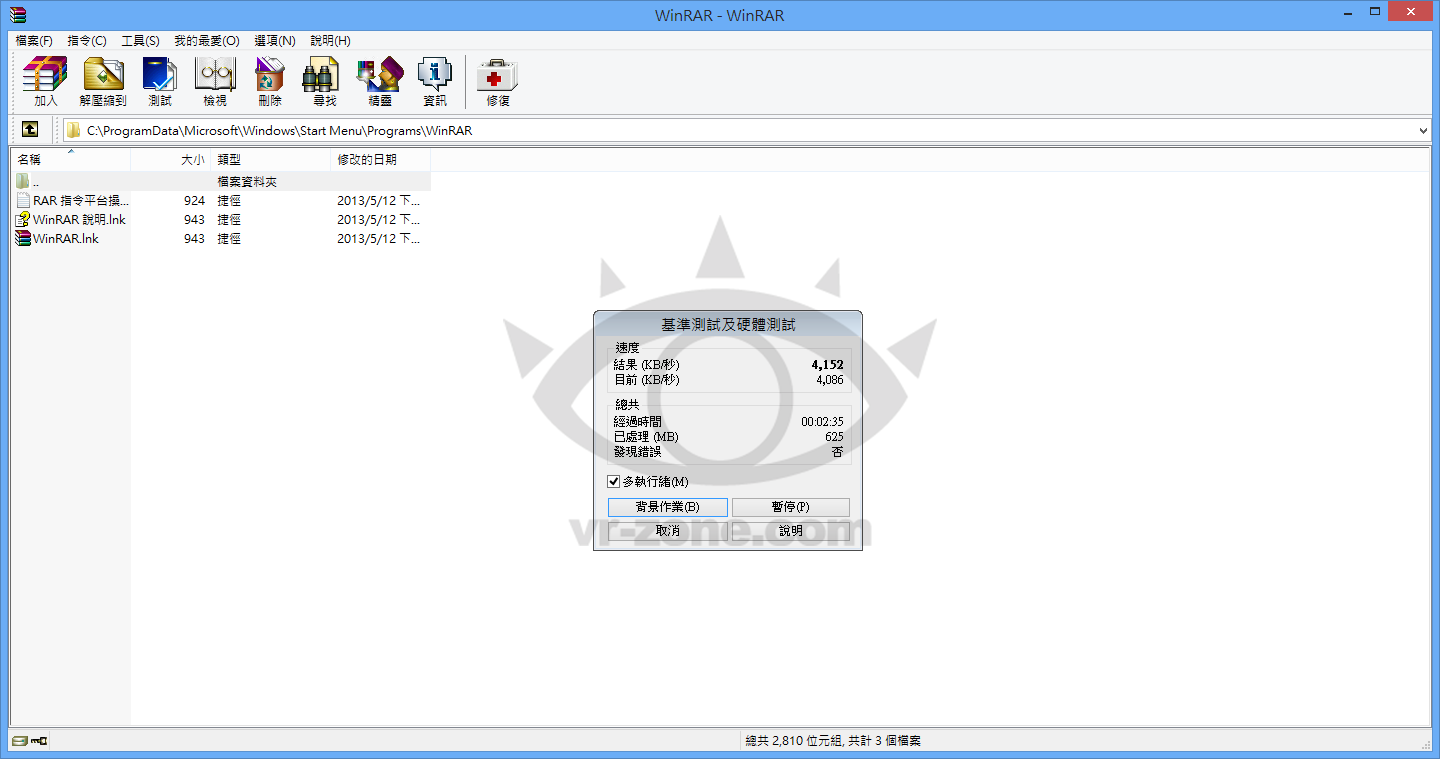Open the 檔案(F) menu
The height and width of the screenshot is (759, 1440).
[x=34, y=40]
